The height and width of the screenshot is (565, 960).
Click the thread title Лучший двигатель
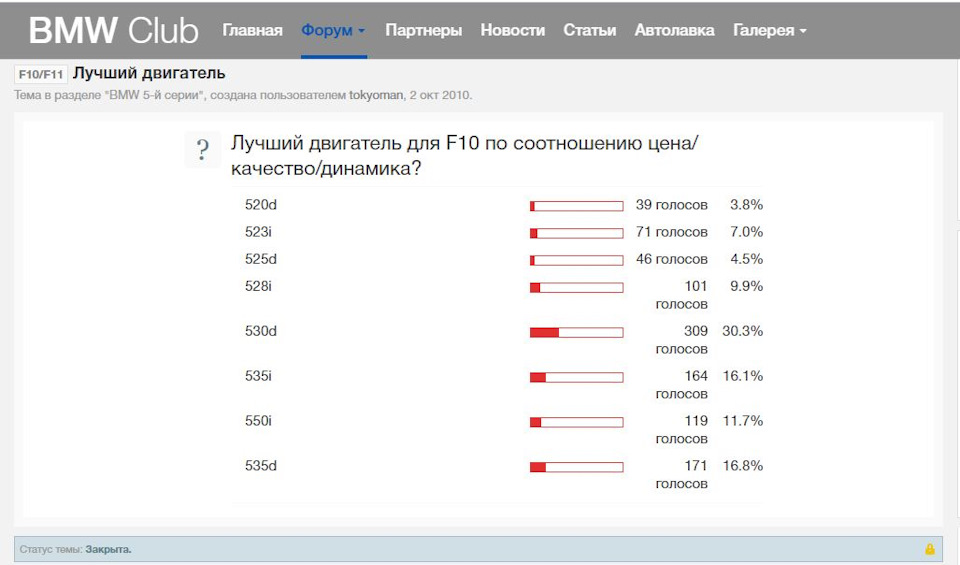tap(149, 73)
